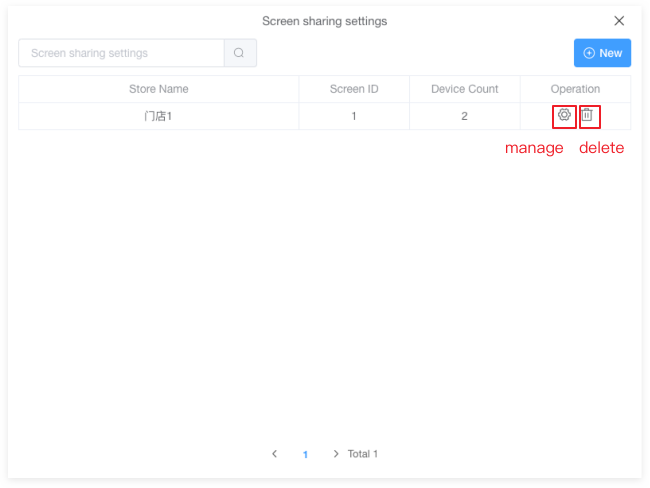650x488 pixels.
Task: Focus the Screen sharing settings search field
Action: pyautogui.click(x=121, y=53)
